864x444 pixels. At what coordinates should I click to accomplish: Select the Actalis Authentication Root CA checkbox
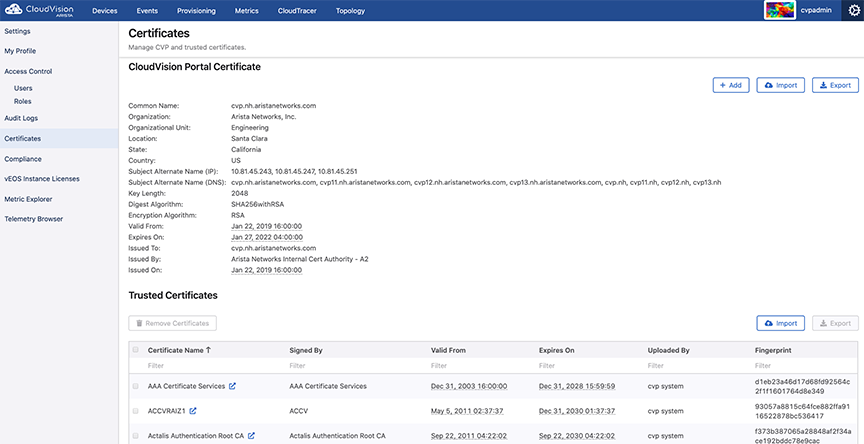[136, 436]
